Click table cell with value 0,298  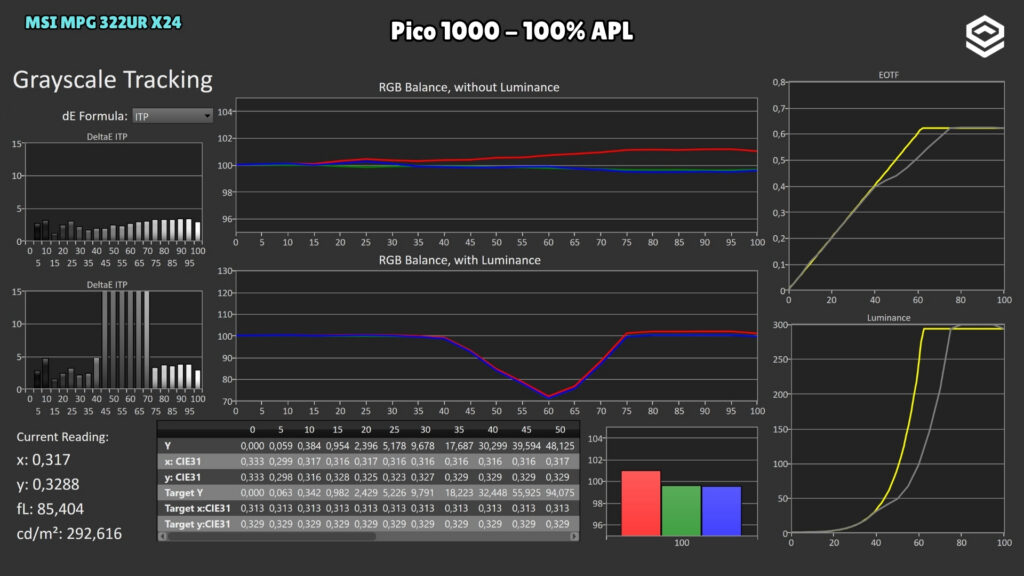(281, 477)
